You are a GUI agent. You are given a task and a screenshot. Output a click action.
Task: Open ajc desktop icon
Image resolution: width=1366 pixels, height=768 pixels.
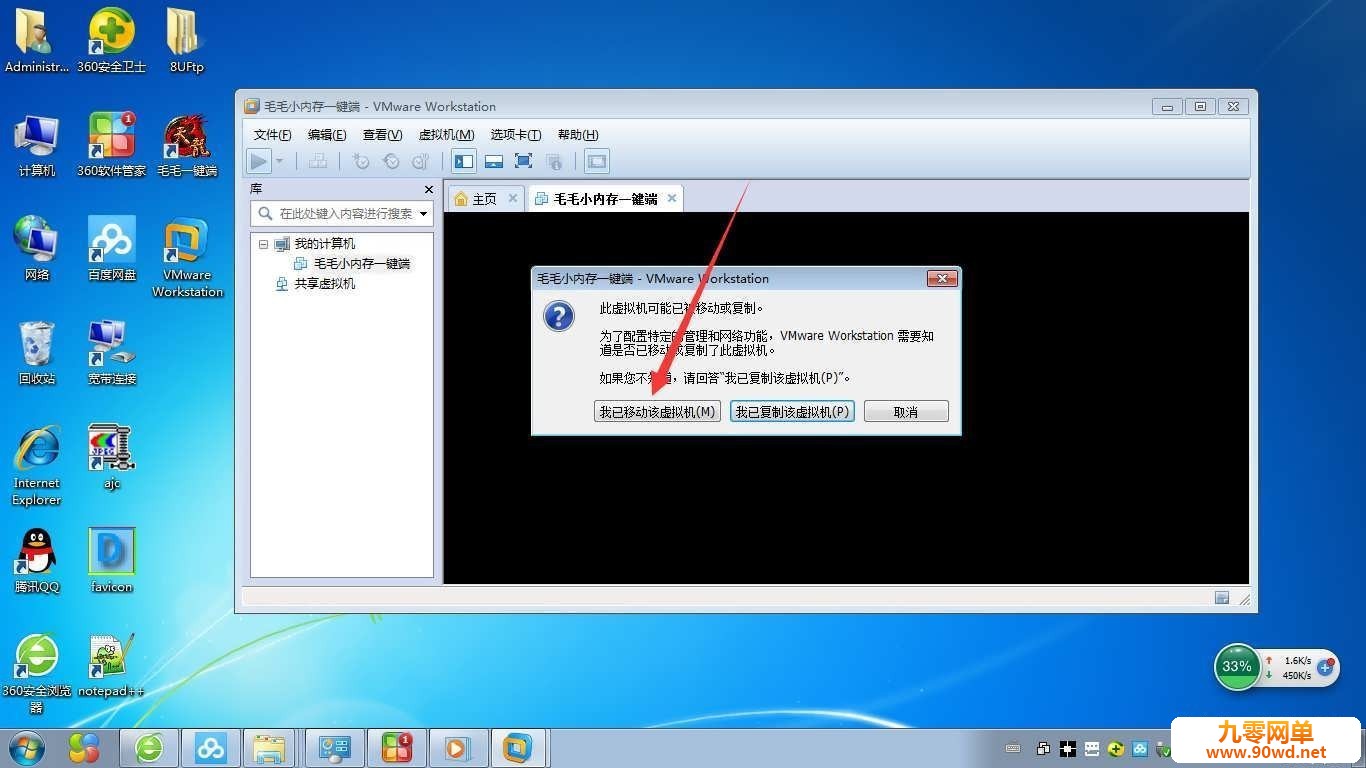tap(112, 457)
